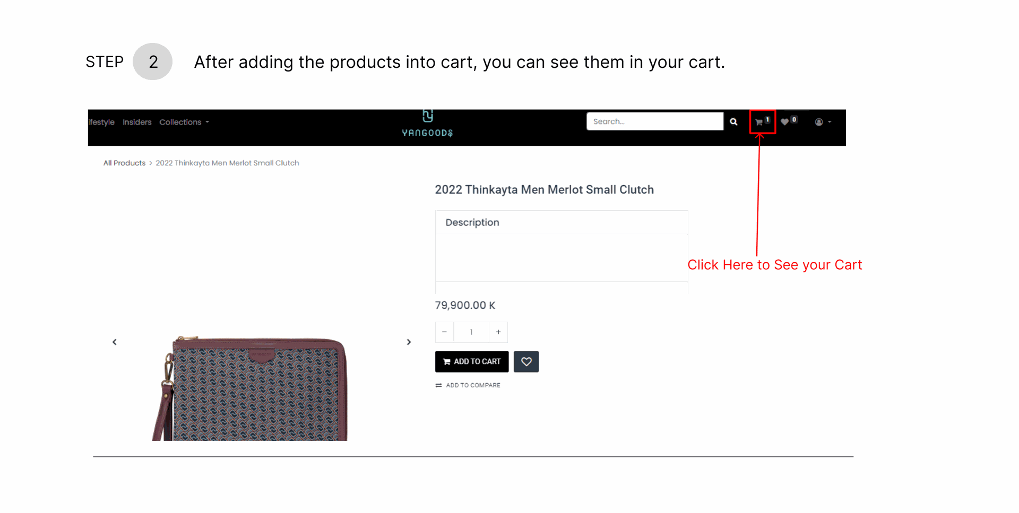The image size is (1019, 513).
Task: Select the Description tab
Action: (x=472, y=222)
